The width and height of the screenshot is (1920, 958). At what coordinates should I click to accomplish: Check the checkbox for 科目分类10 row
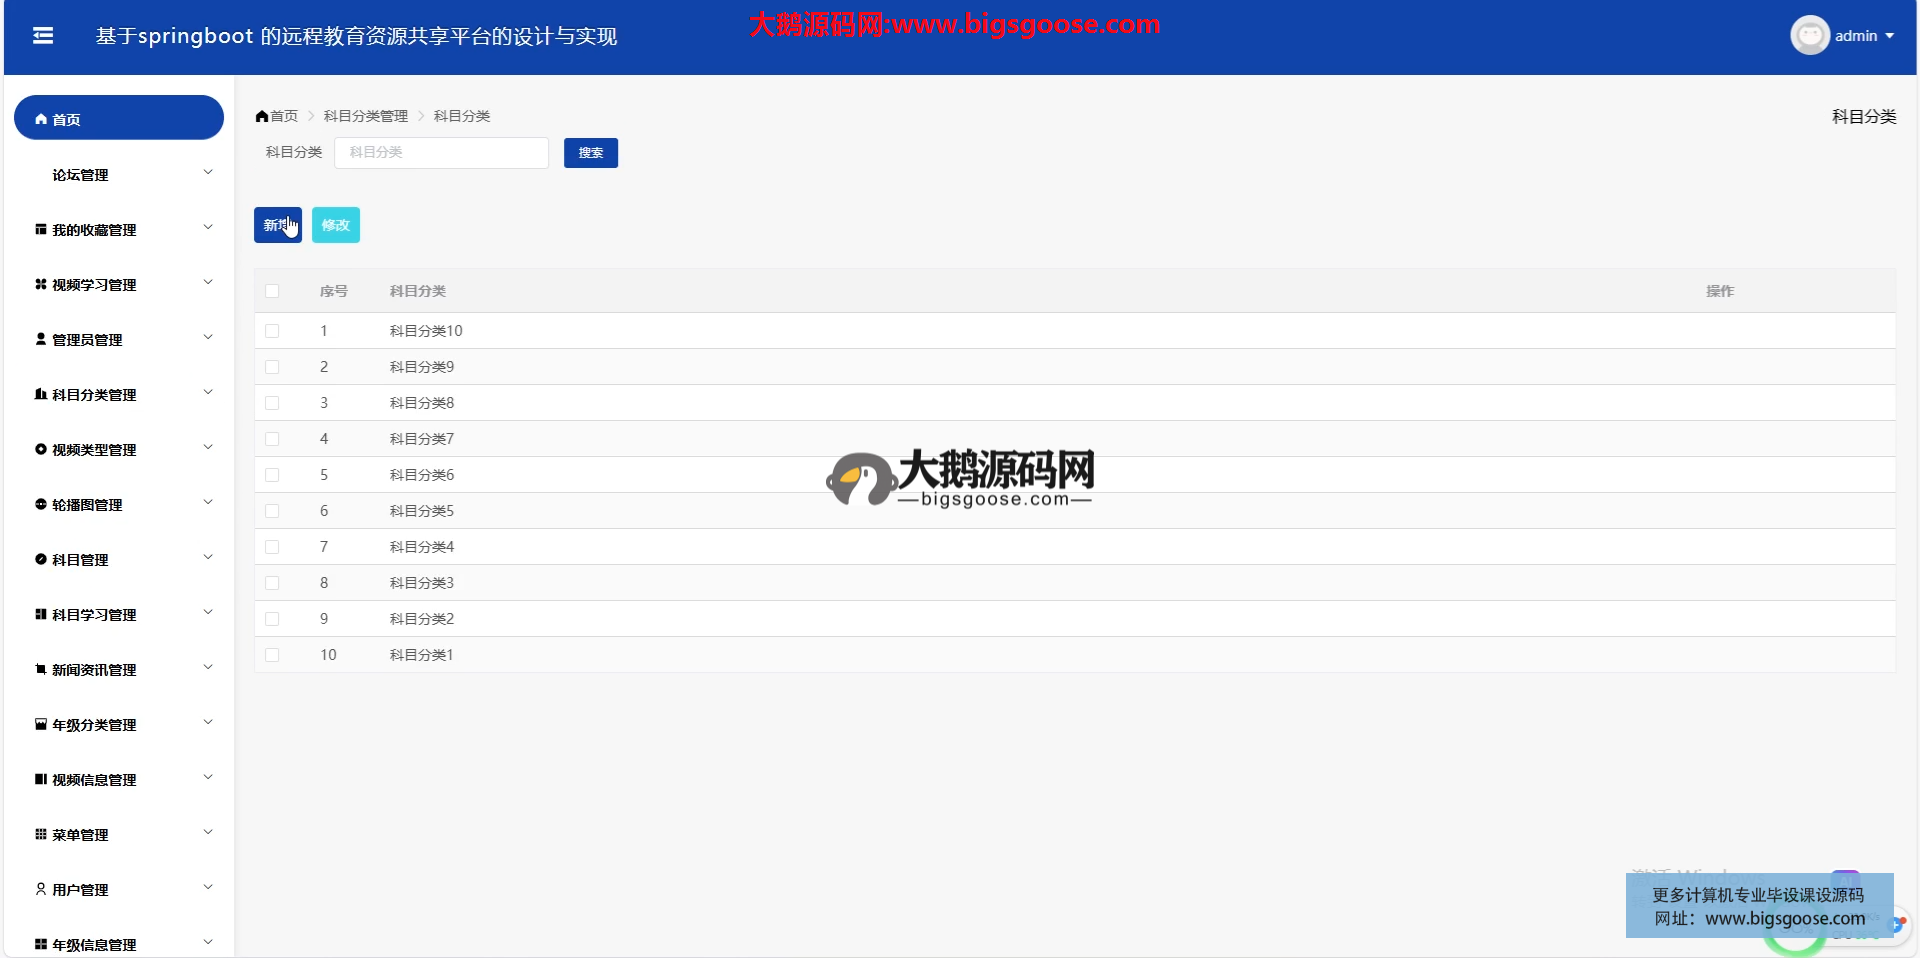pos(272,331)
